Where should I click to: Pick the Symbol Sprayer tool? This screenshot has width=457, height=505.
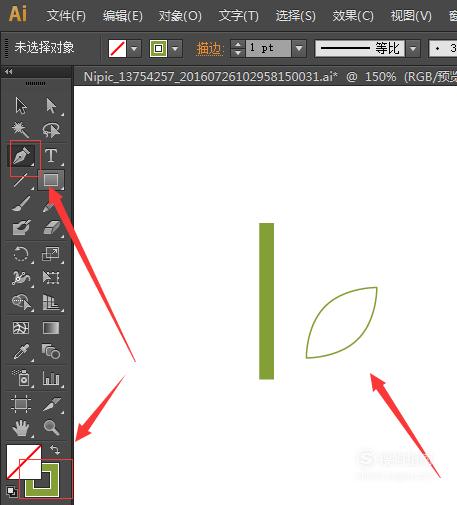point(21,378)
